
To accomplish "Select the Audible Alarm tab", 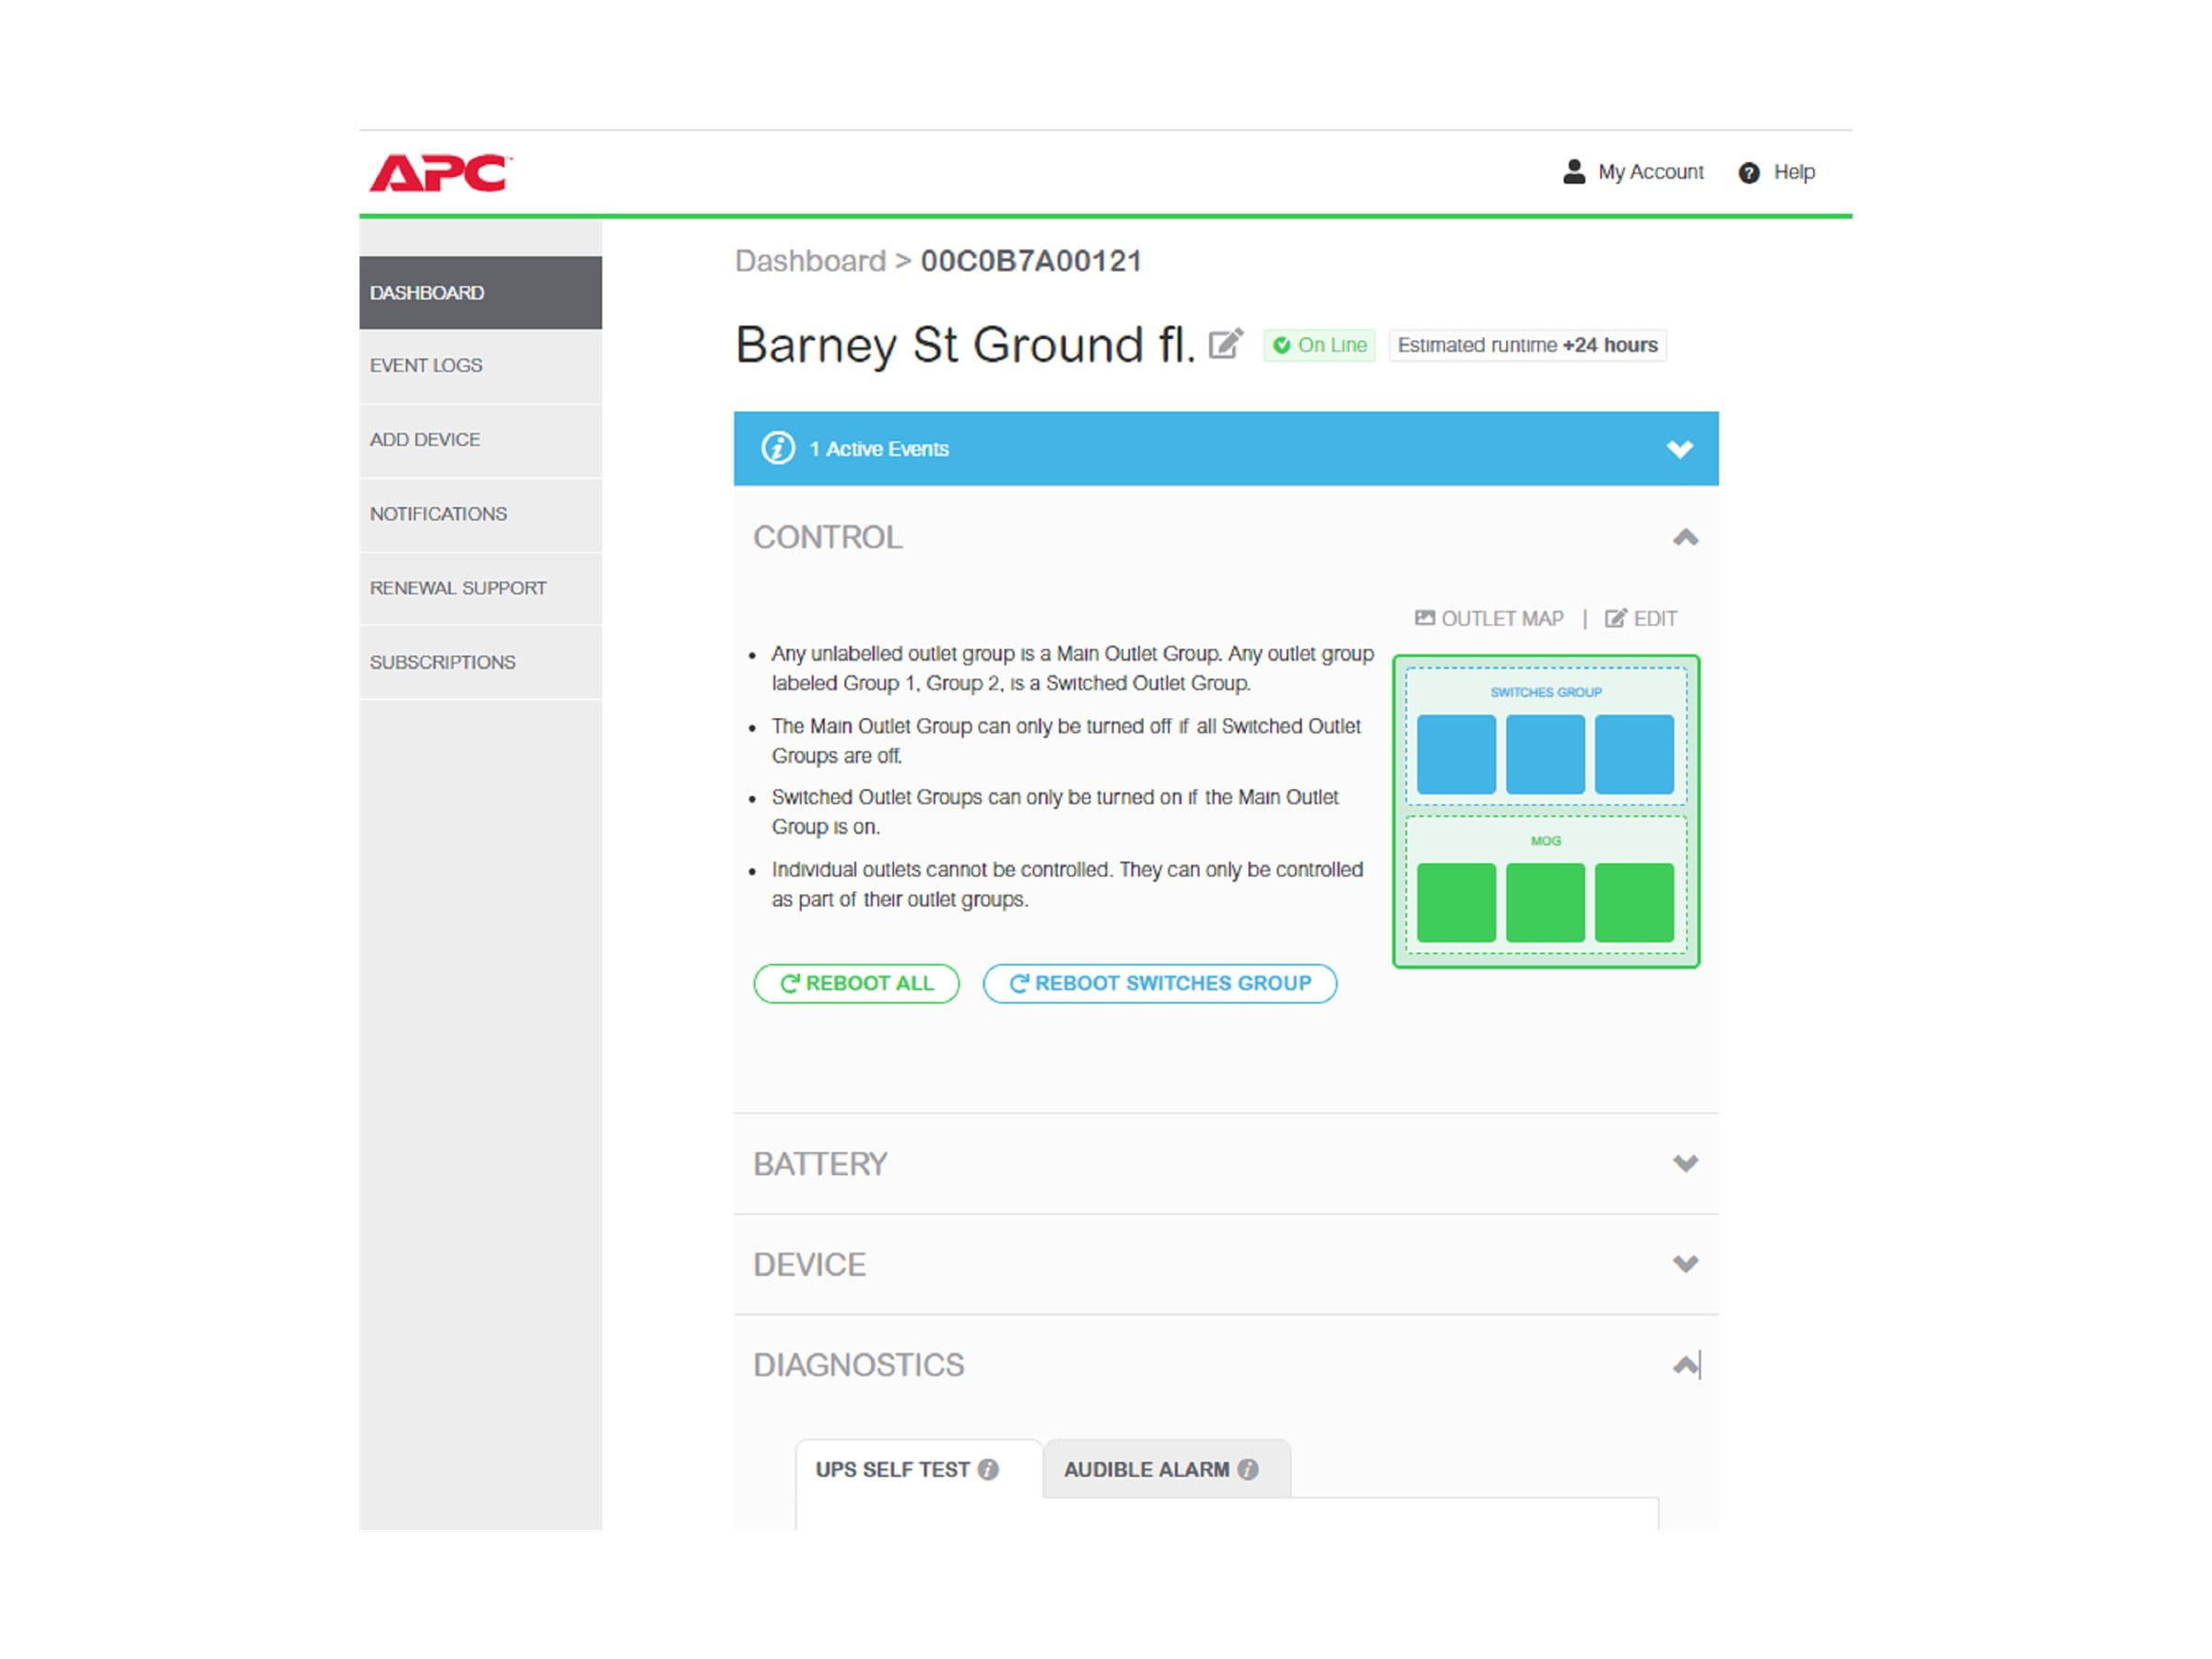I will click(1157, 1469).
